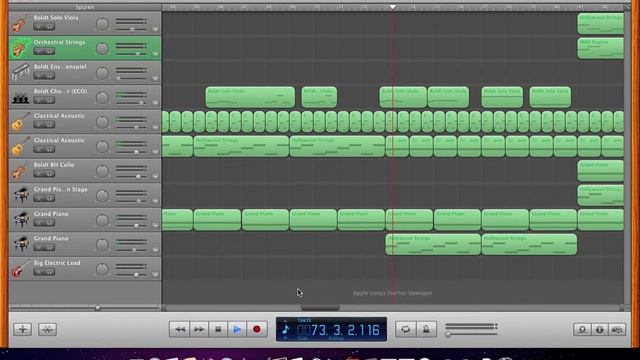The height and width of the screenshot is (360, 640).
Task: Expand automation for Grand Pia...n Stage track
Action: [155, 201]
